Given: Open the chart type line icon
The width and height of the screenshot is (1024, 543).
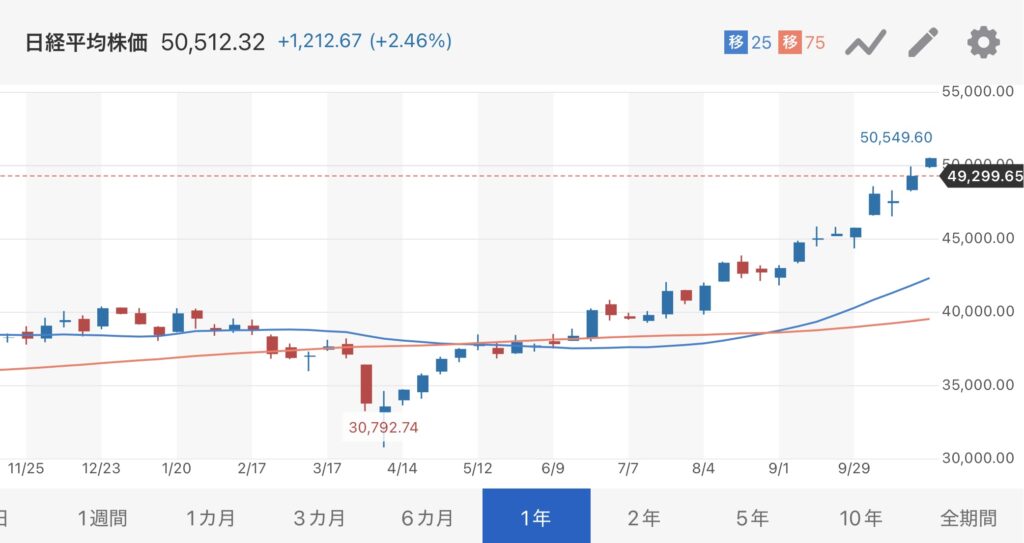Looking at the screenshot, I should click(x=866, y=43).
